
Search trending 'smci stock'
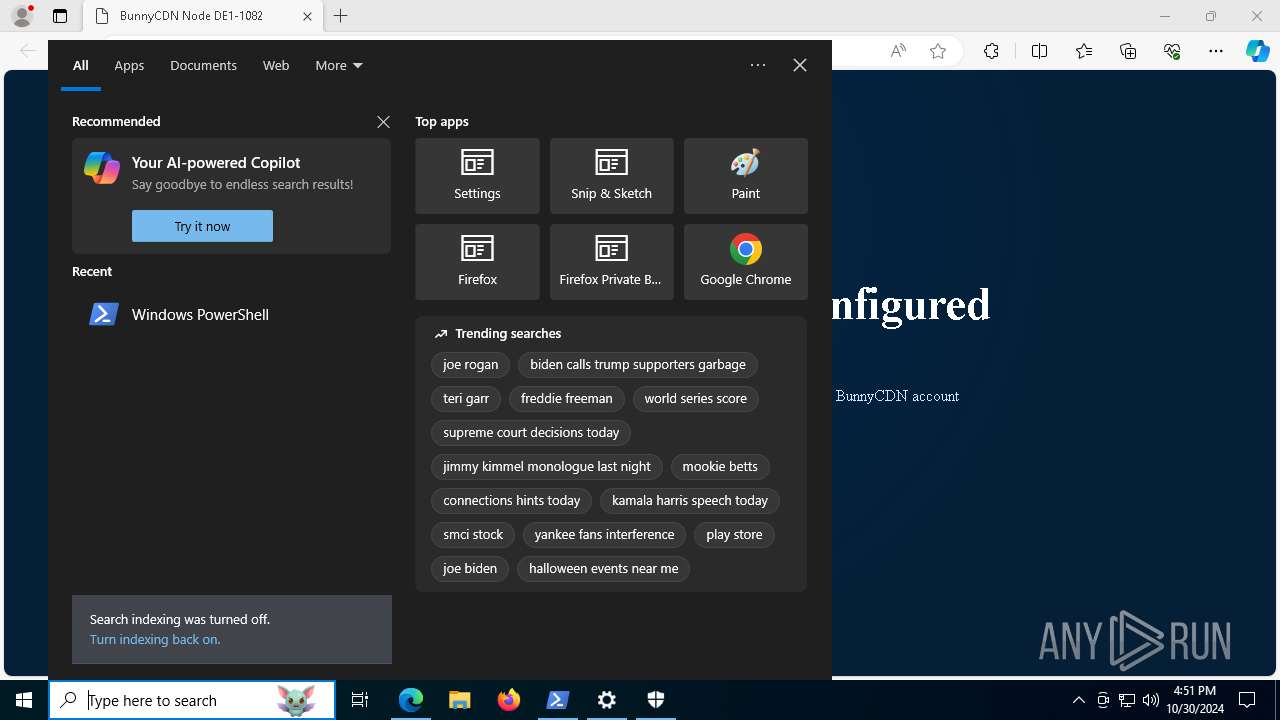tap(473, 535)
